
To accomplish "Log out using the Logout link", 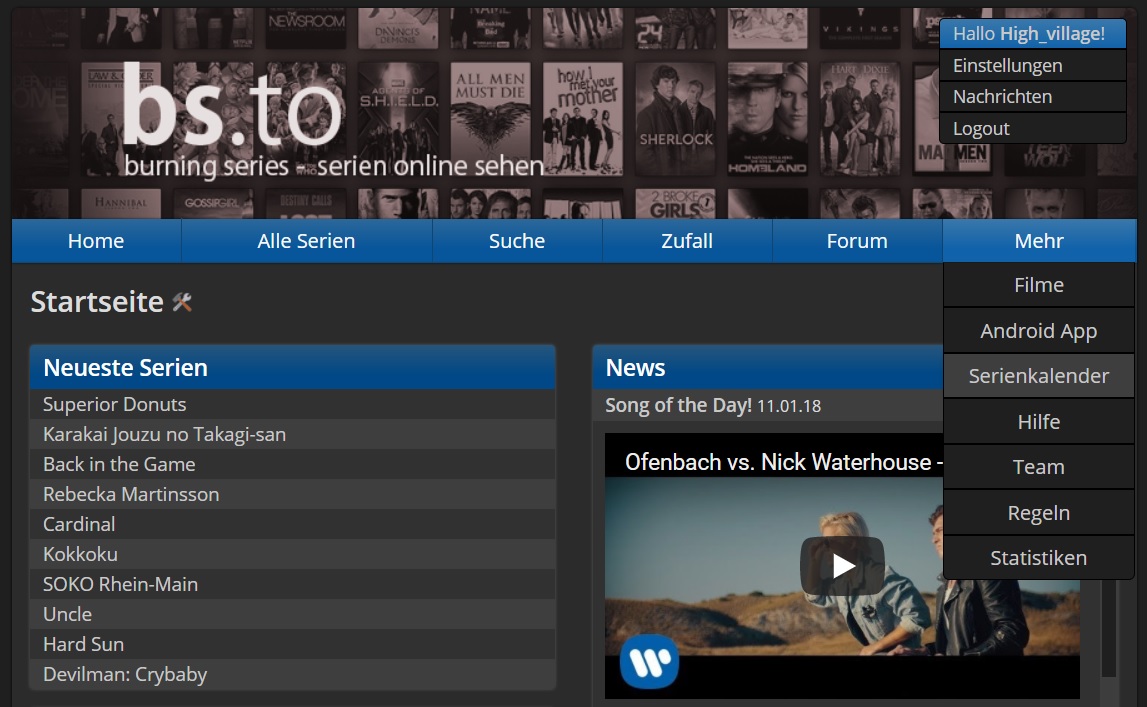I will click(981, 129).
